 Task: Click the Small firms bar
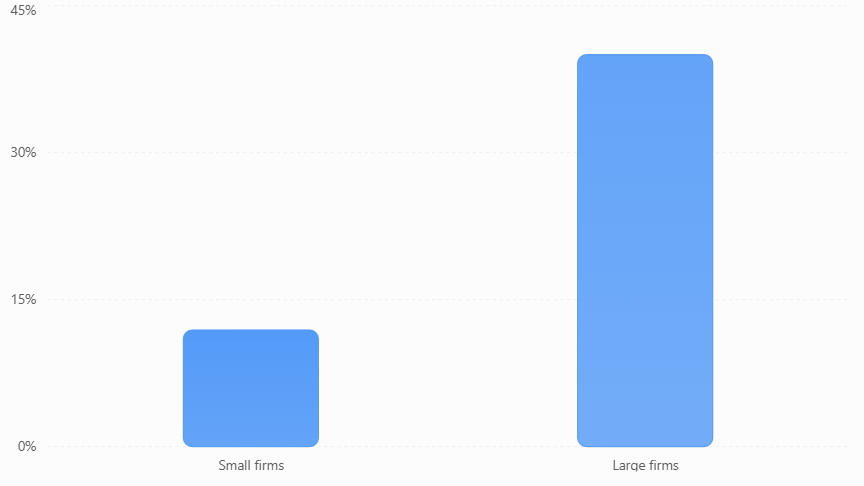pyautogui.click(x=251, y=388)
